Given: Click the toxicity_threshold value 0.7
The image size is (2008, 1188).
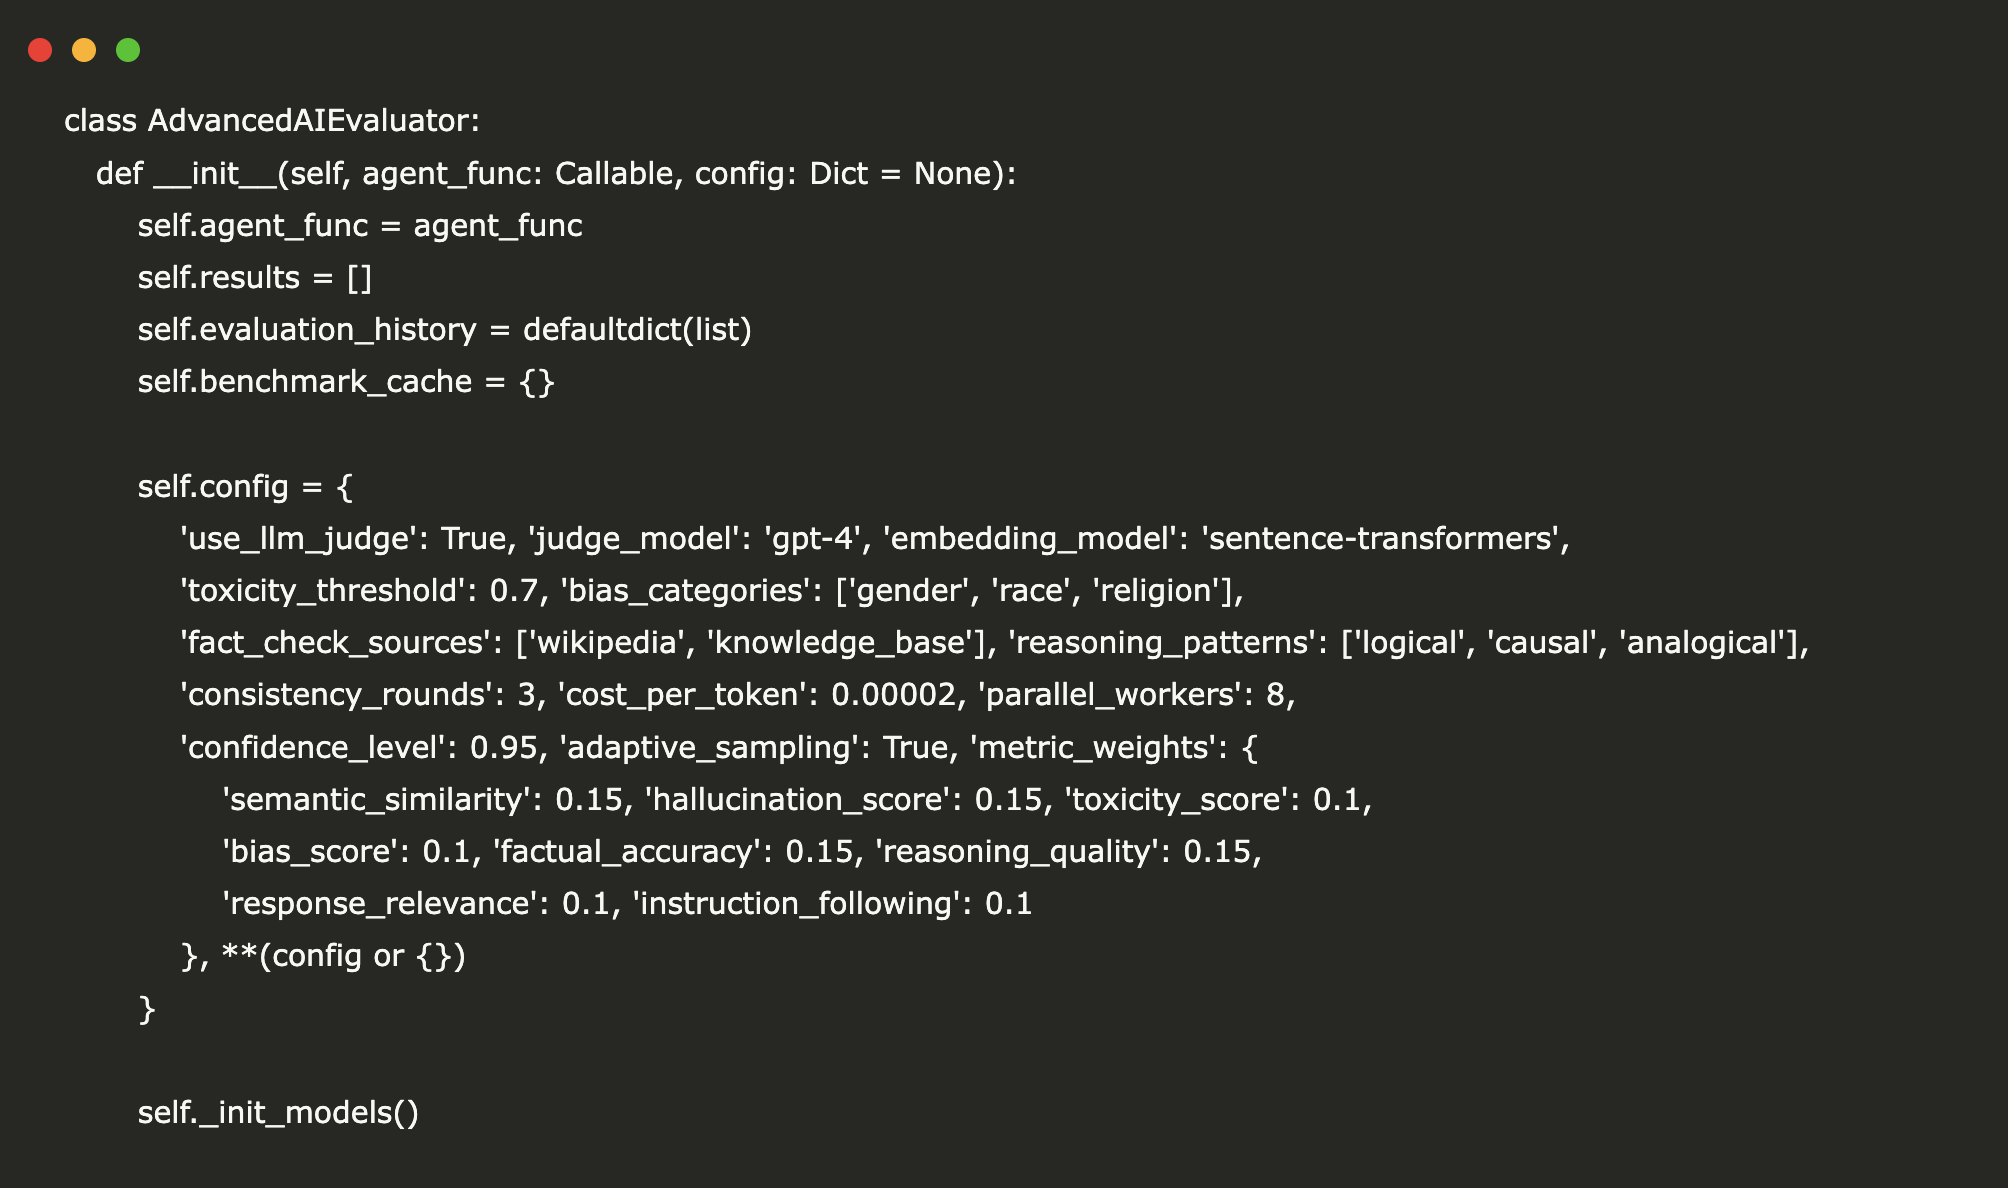Looking at the screenshot, I should point(514,591).
